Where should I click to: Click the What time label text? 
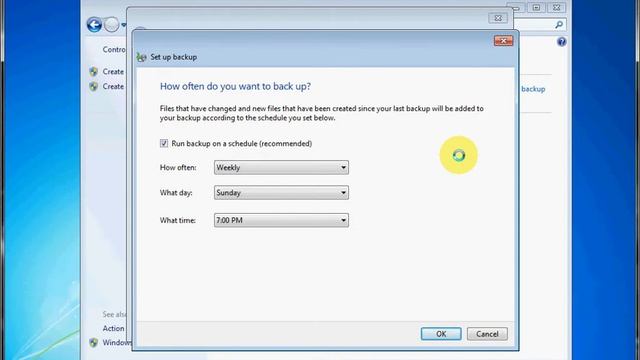click(x=178, y=220)
